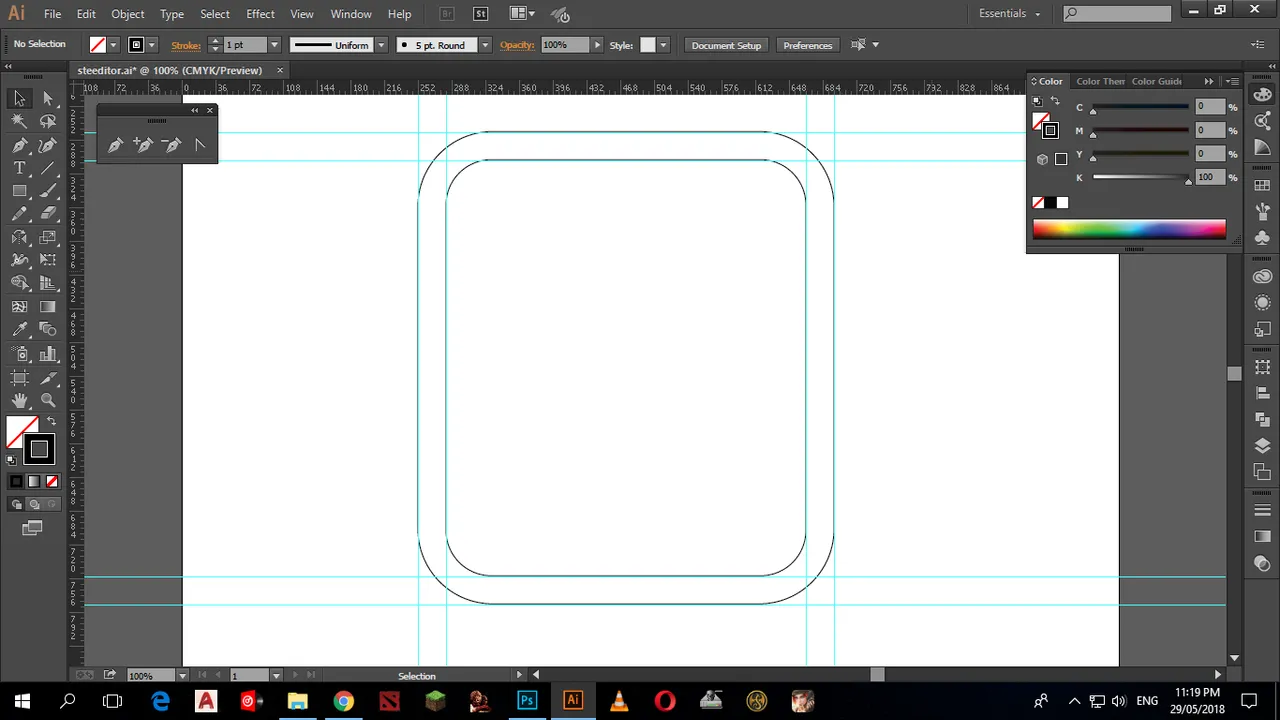
Task: Click Add Anchor Point tool in floating panel
Action: [x=143, y=145]
